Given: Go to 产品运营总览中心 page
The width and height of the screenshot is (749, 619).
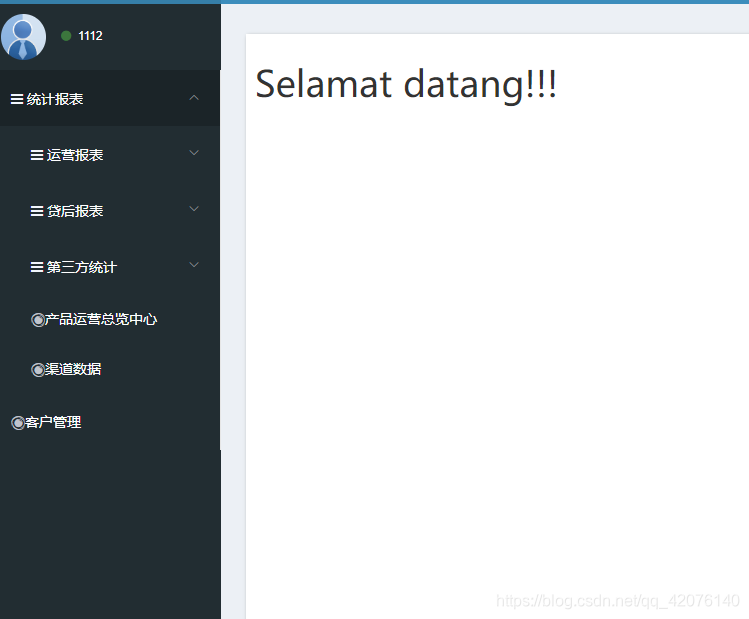Looking at the screenshot, I should pyautogui.click(x=101, y=319).
